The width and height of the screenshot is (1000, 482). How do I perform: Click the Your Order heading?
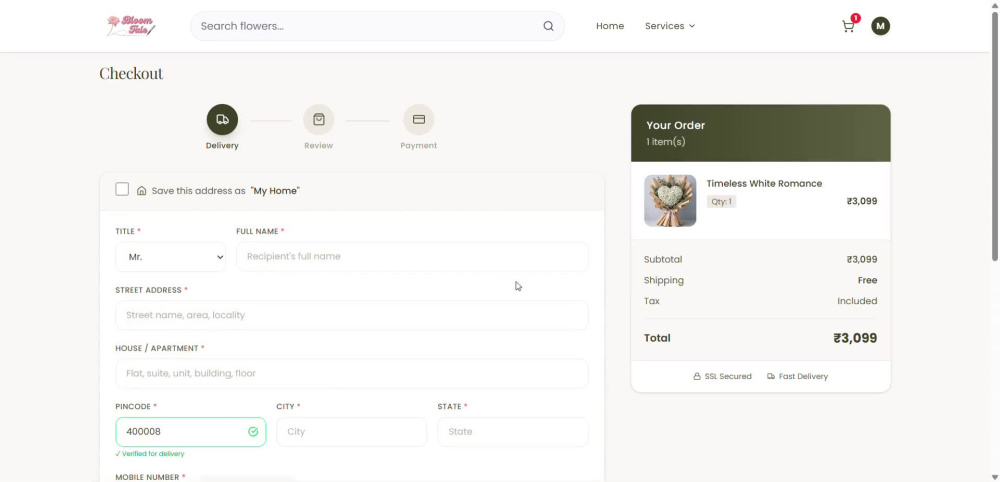675,126
